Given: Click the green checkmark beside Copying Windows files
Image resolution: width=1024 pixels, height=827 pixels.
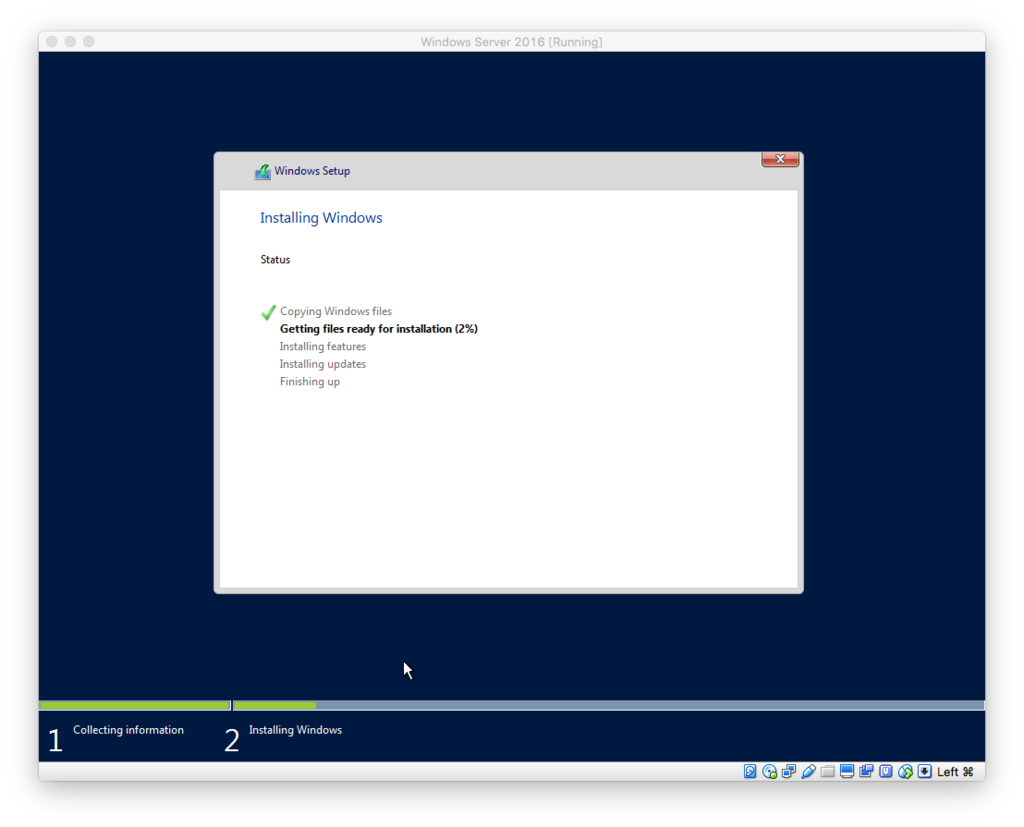Looking at the screenshot, I should pos(268,312).
